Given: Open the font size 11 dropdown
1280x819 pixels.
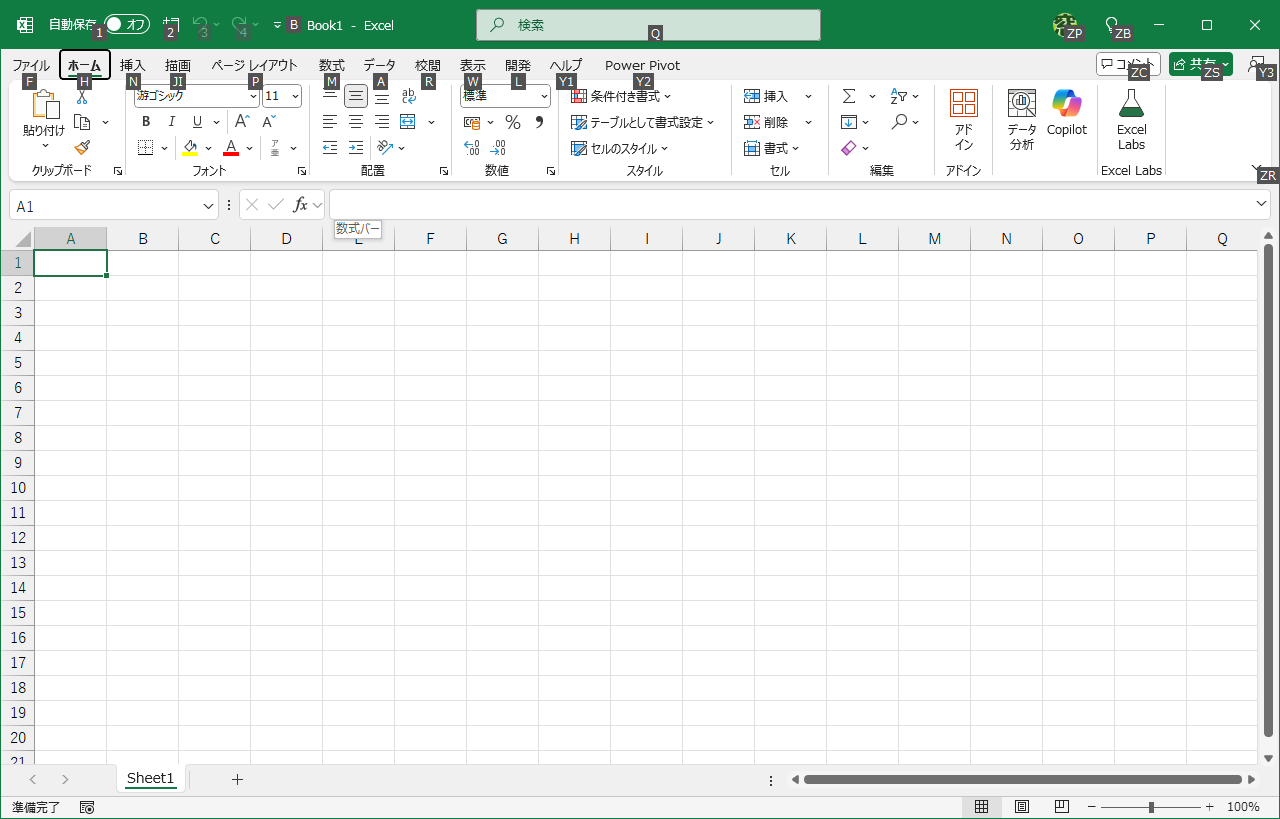Looking at the screenshot, I should coord(294,96).
